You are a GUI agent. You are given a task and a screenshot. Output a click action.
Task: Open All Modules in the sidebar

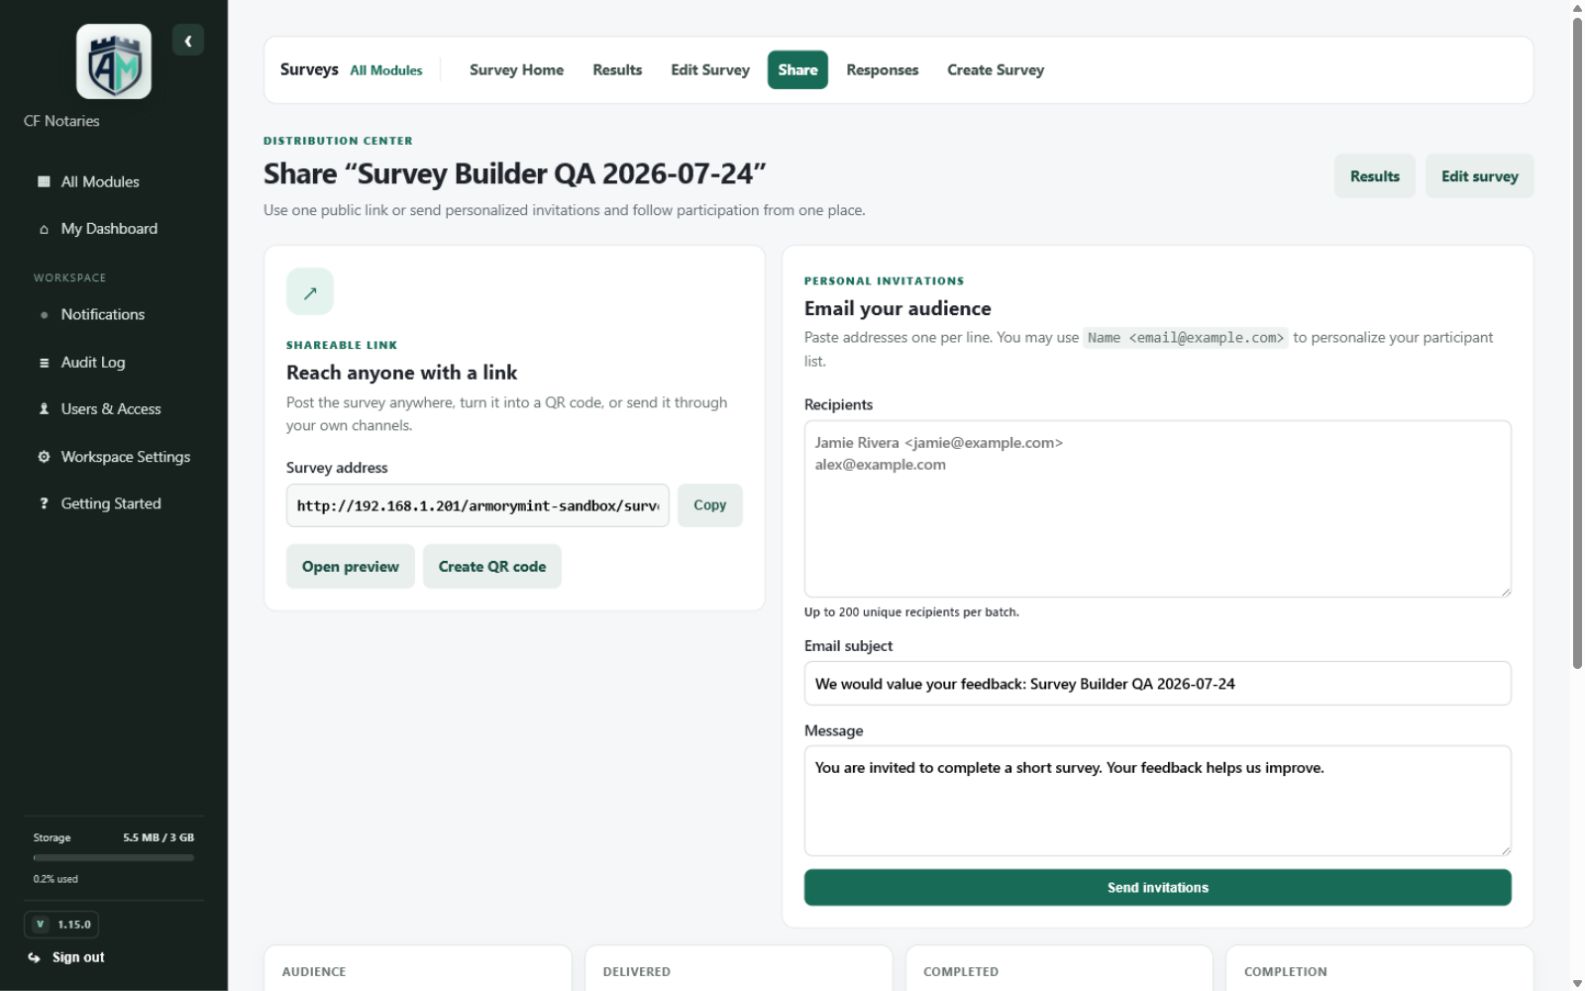[x=100, y=182]
